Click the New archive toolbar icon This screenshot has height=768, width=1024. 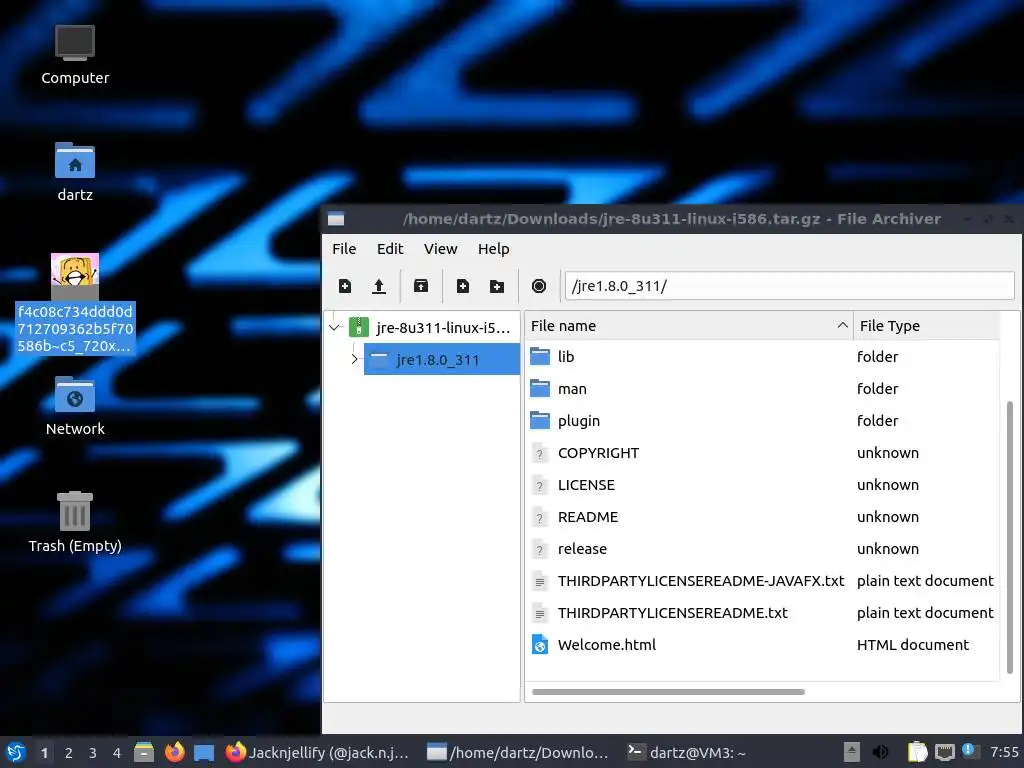point(345,286)
